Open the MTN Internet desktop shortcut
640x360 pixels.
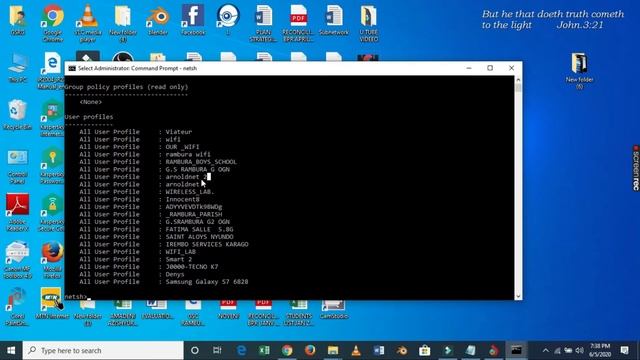pos(52,303)
